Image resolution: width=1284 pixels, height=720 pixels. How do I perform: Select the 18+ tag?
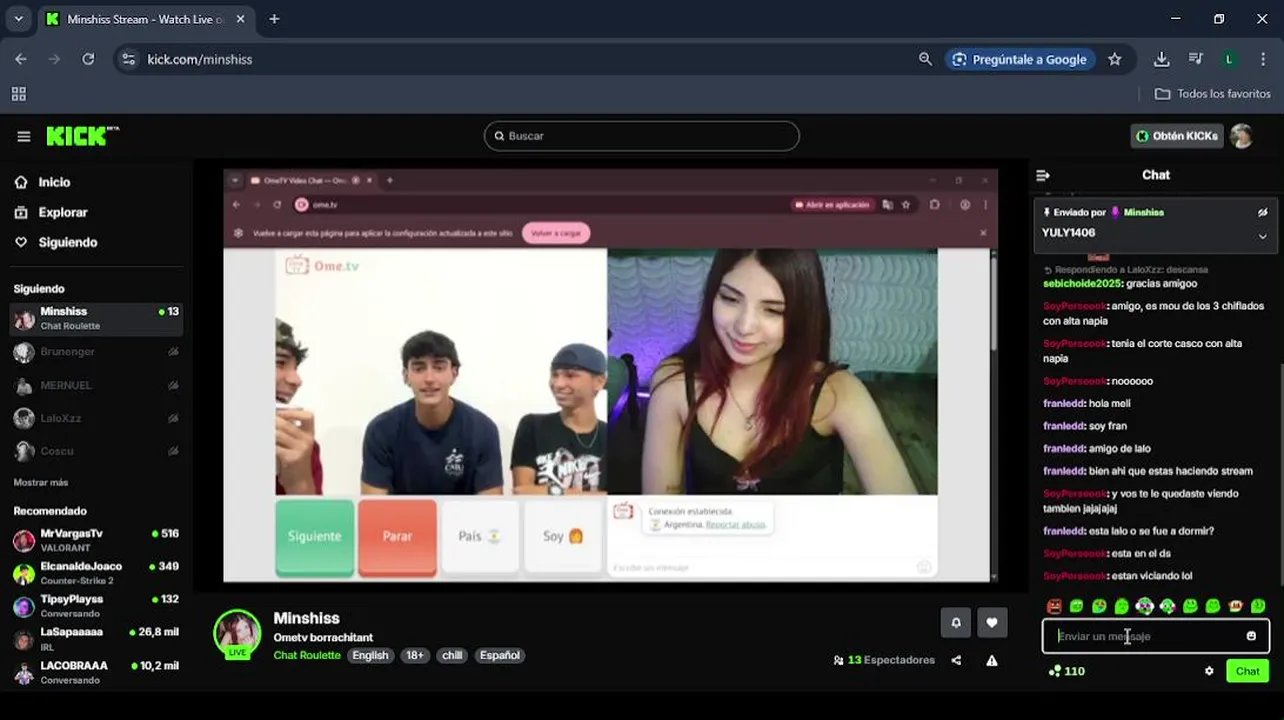(x=415, y=655)
